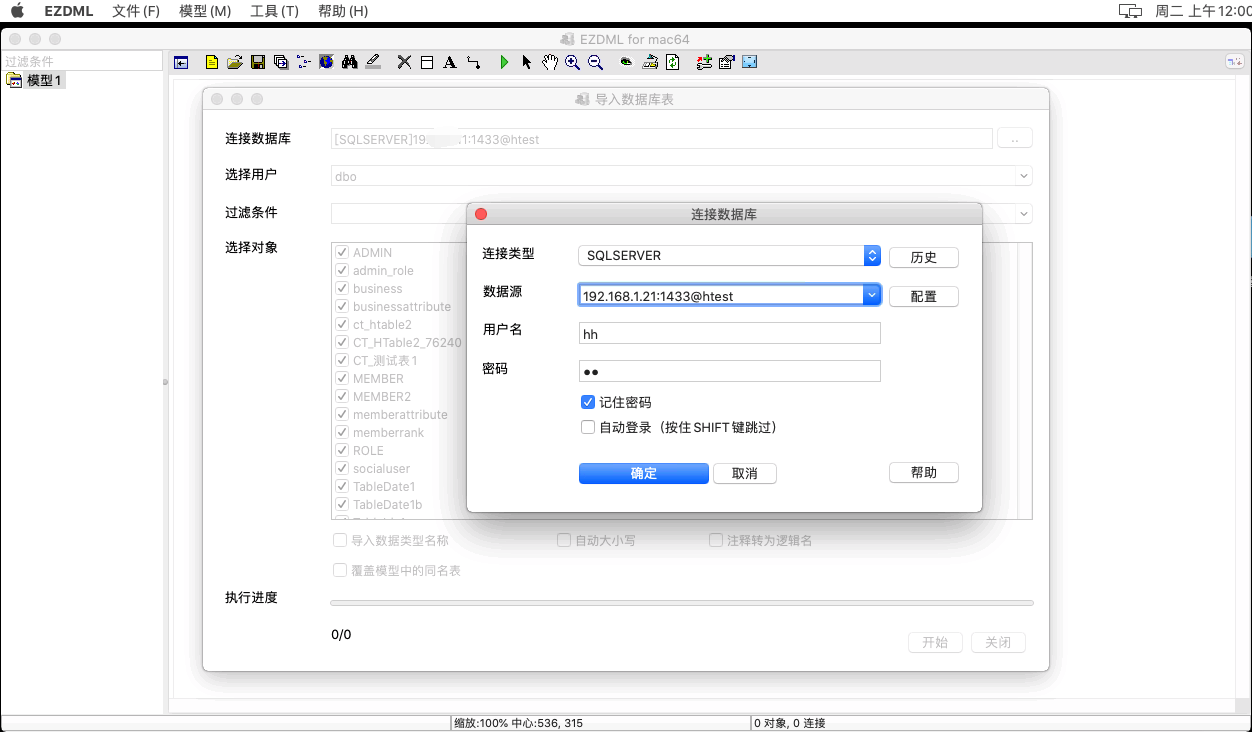Open the EZDML application menu
The image size is (1252, 732).
[69, 11]
